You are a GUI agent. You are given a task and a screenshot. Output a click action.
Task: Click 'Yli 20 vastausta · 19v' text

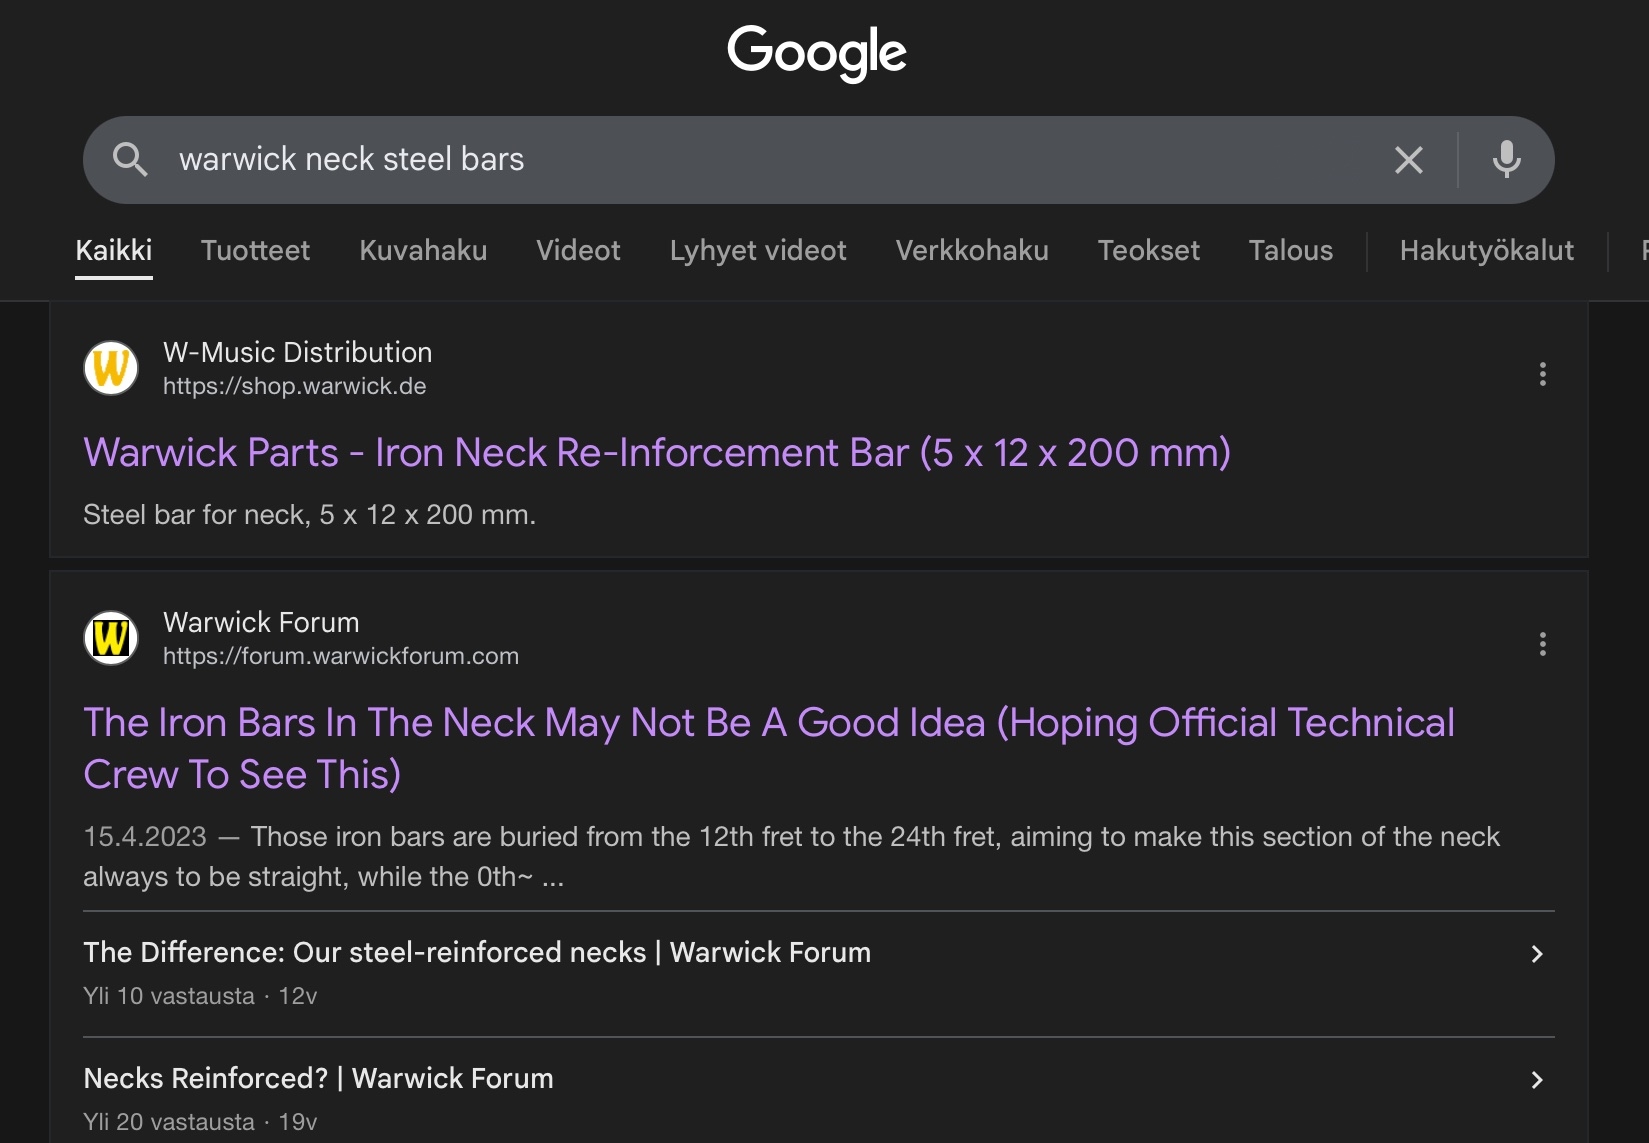200,1122
